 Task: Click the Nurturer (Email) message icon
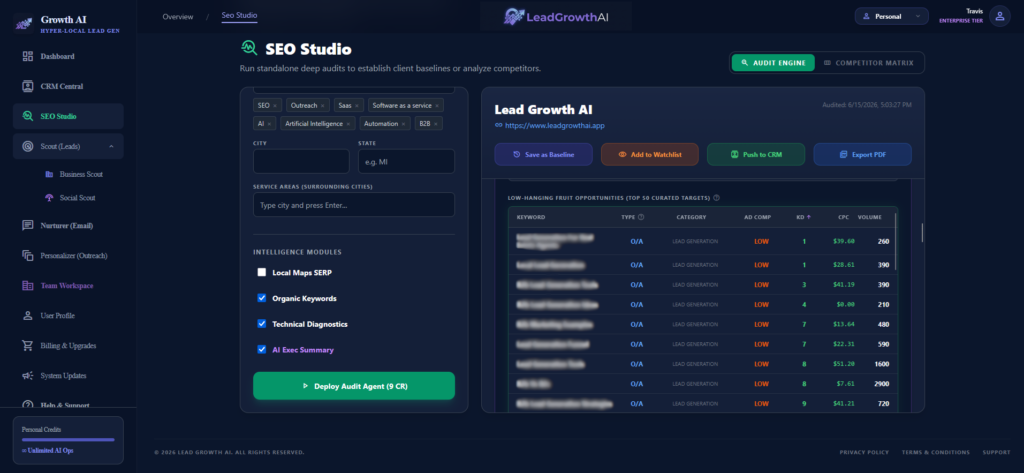[27, 225]
